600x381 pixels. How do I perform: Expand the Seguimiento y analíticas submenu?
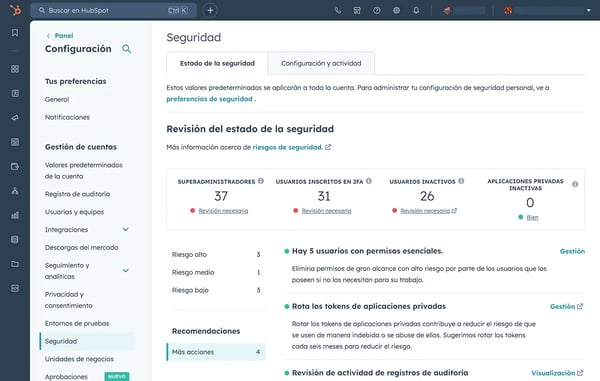tap(126, 270)
